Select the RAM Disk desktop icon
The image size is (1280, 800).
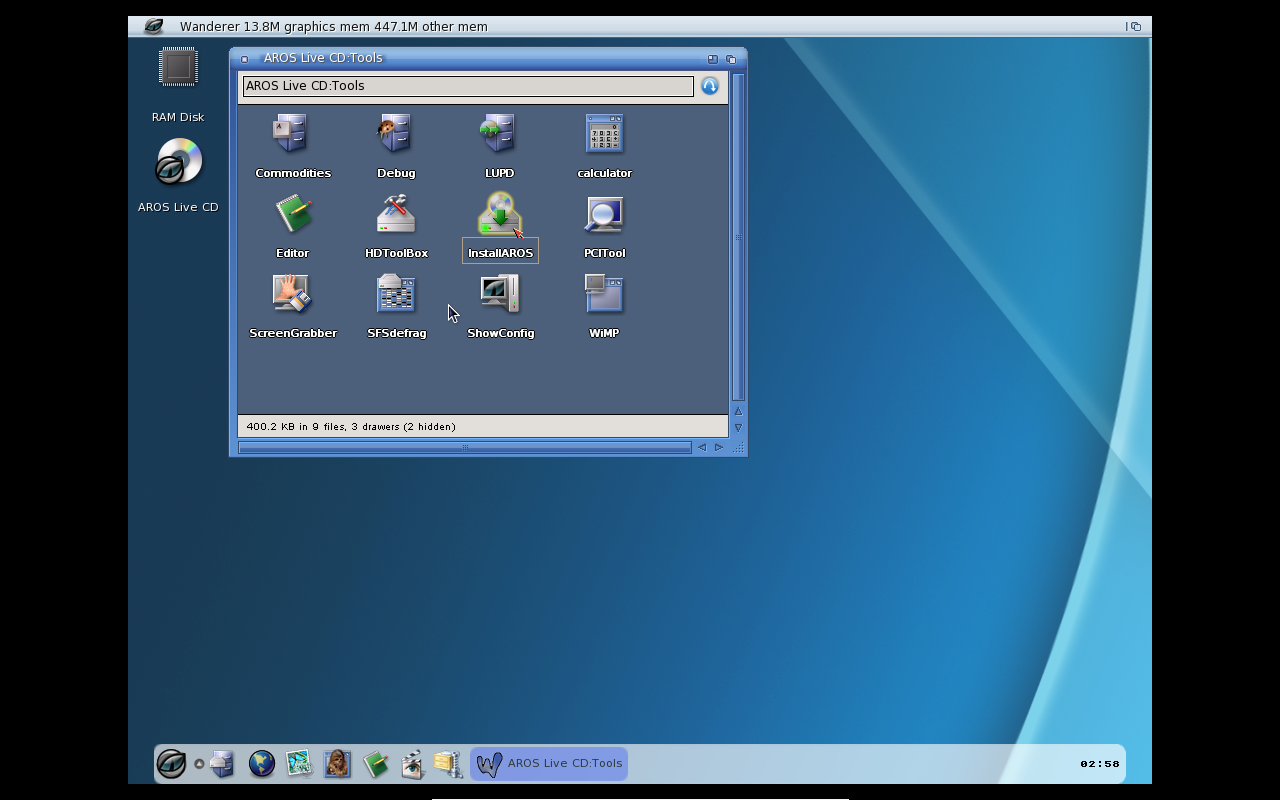pyautogui.click(x=178, y=68)
